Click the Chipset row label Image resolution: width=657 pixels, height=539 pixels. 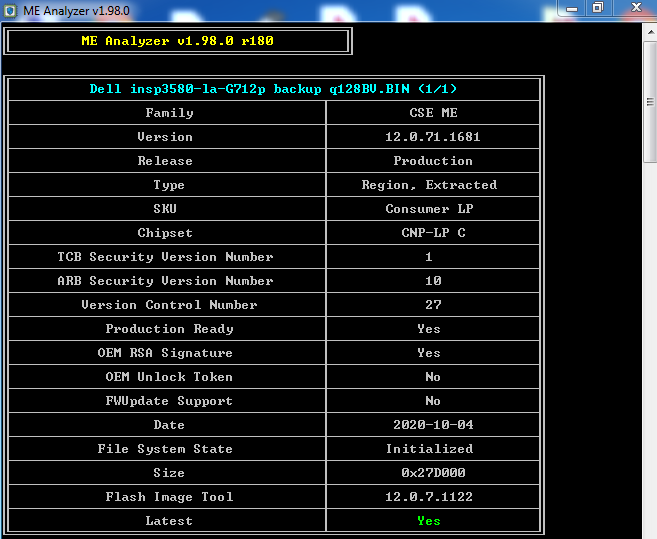tap(165, 233)
